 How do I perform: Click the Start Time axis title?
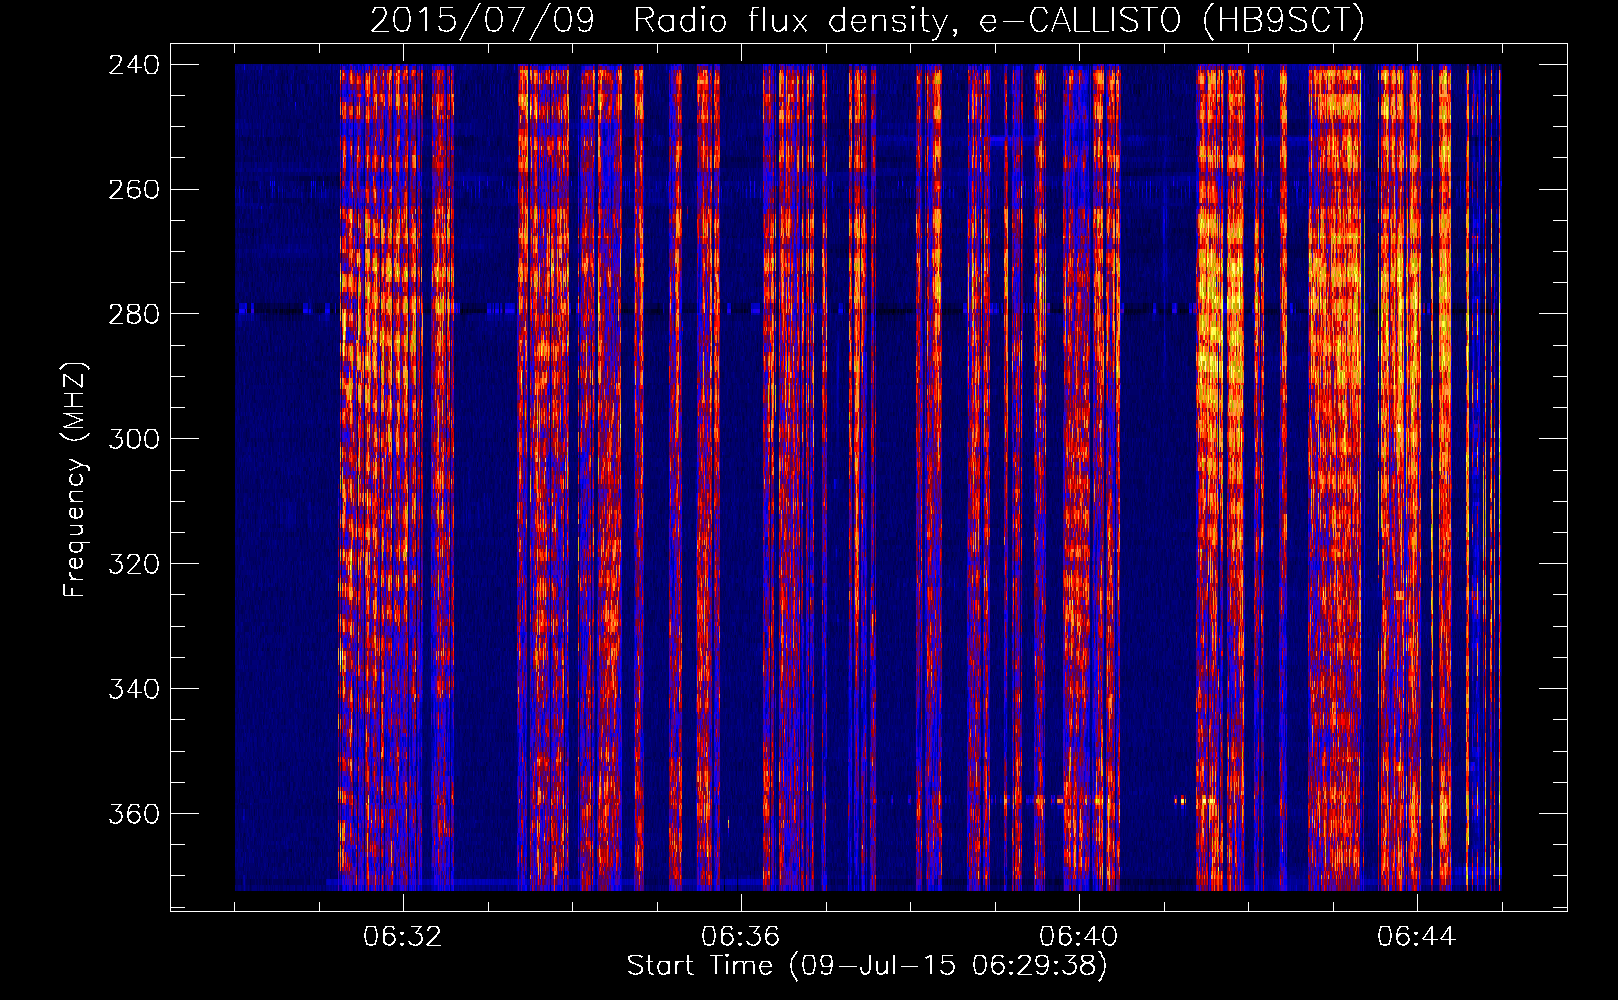[867, 966]
